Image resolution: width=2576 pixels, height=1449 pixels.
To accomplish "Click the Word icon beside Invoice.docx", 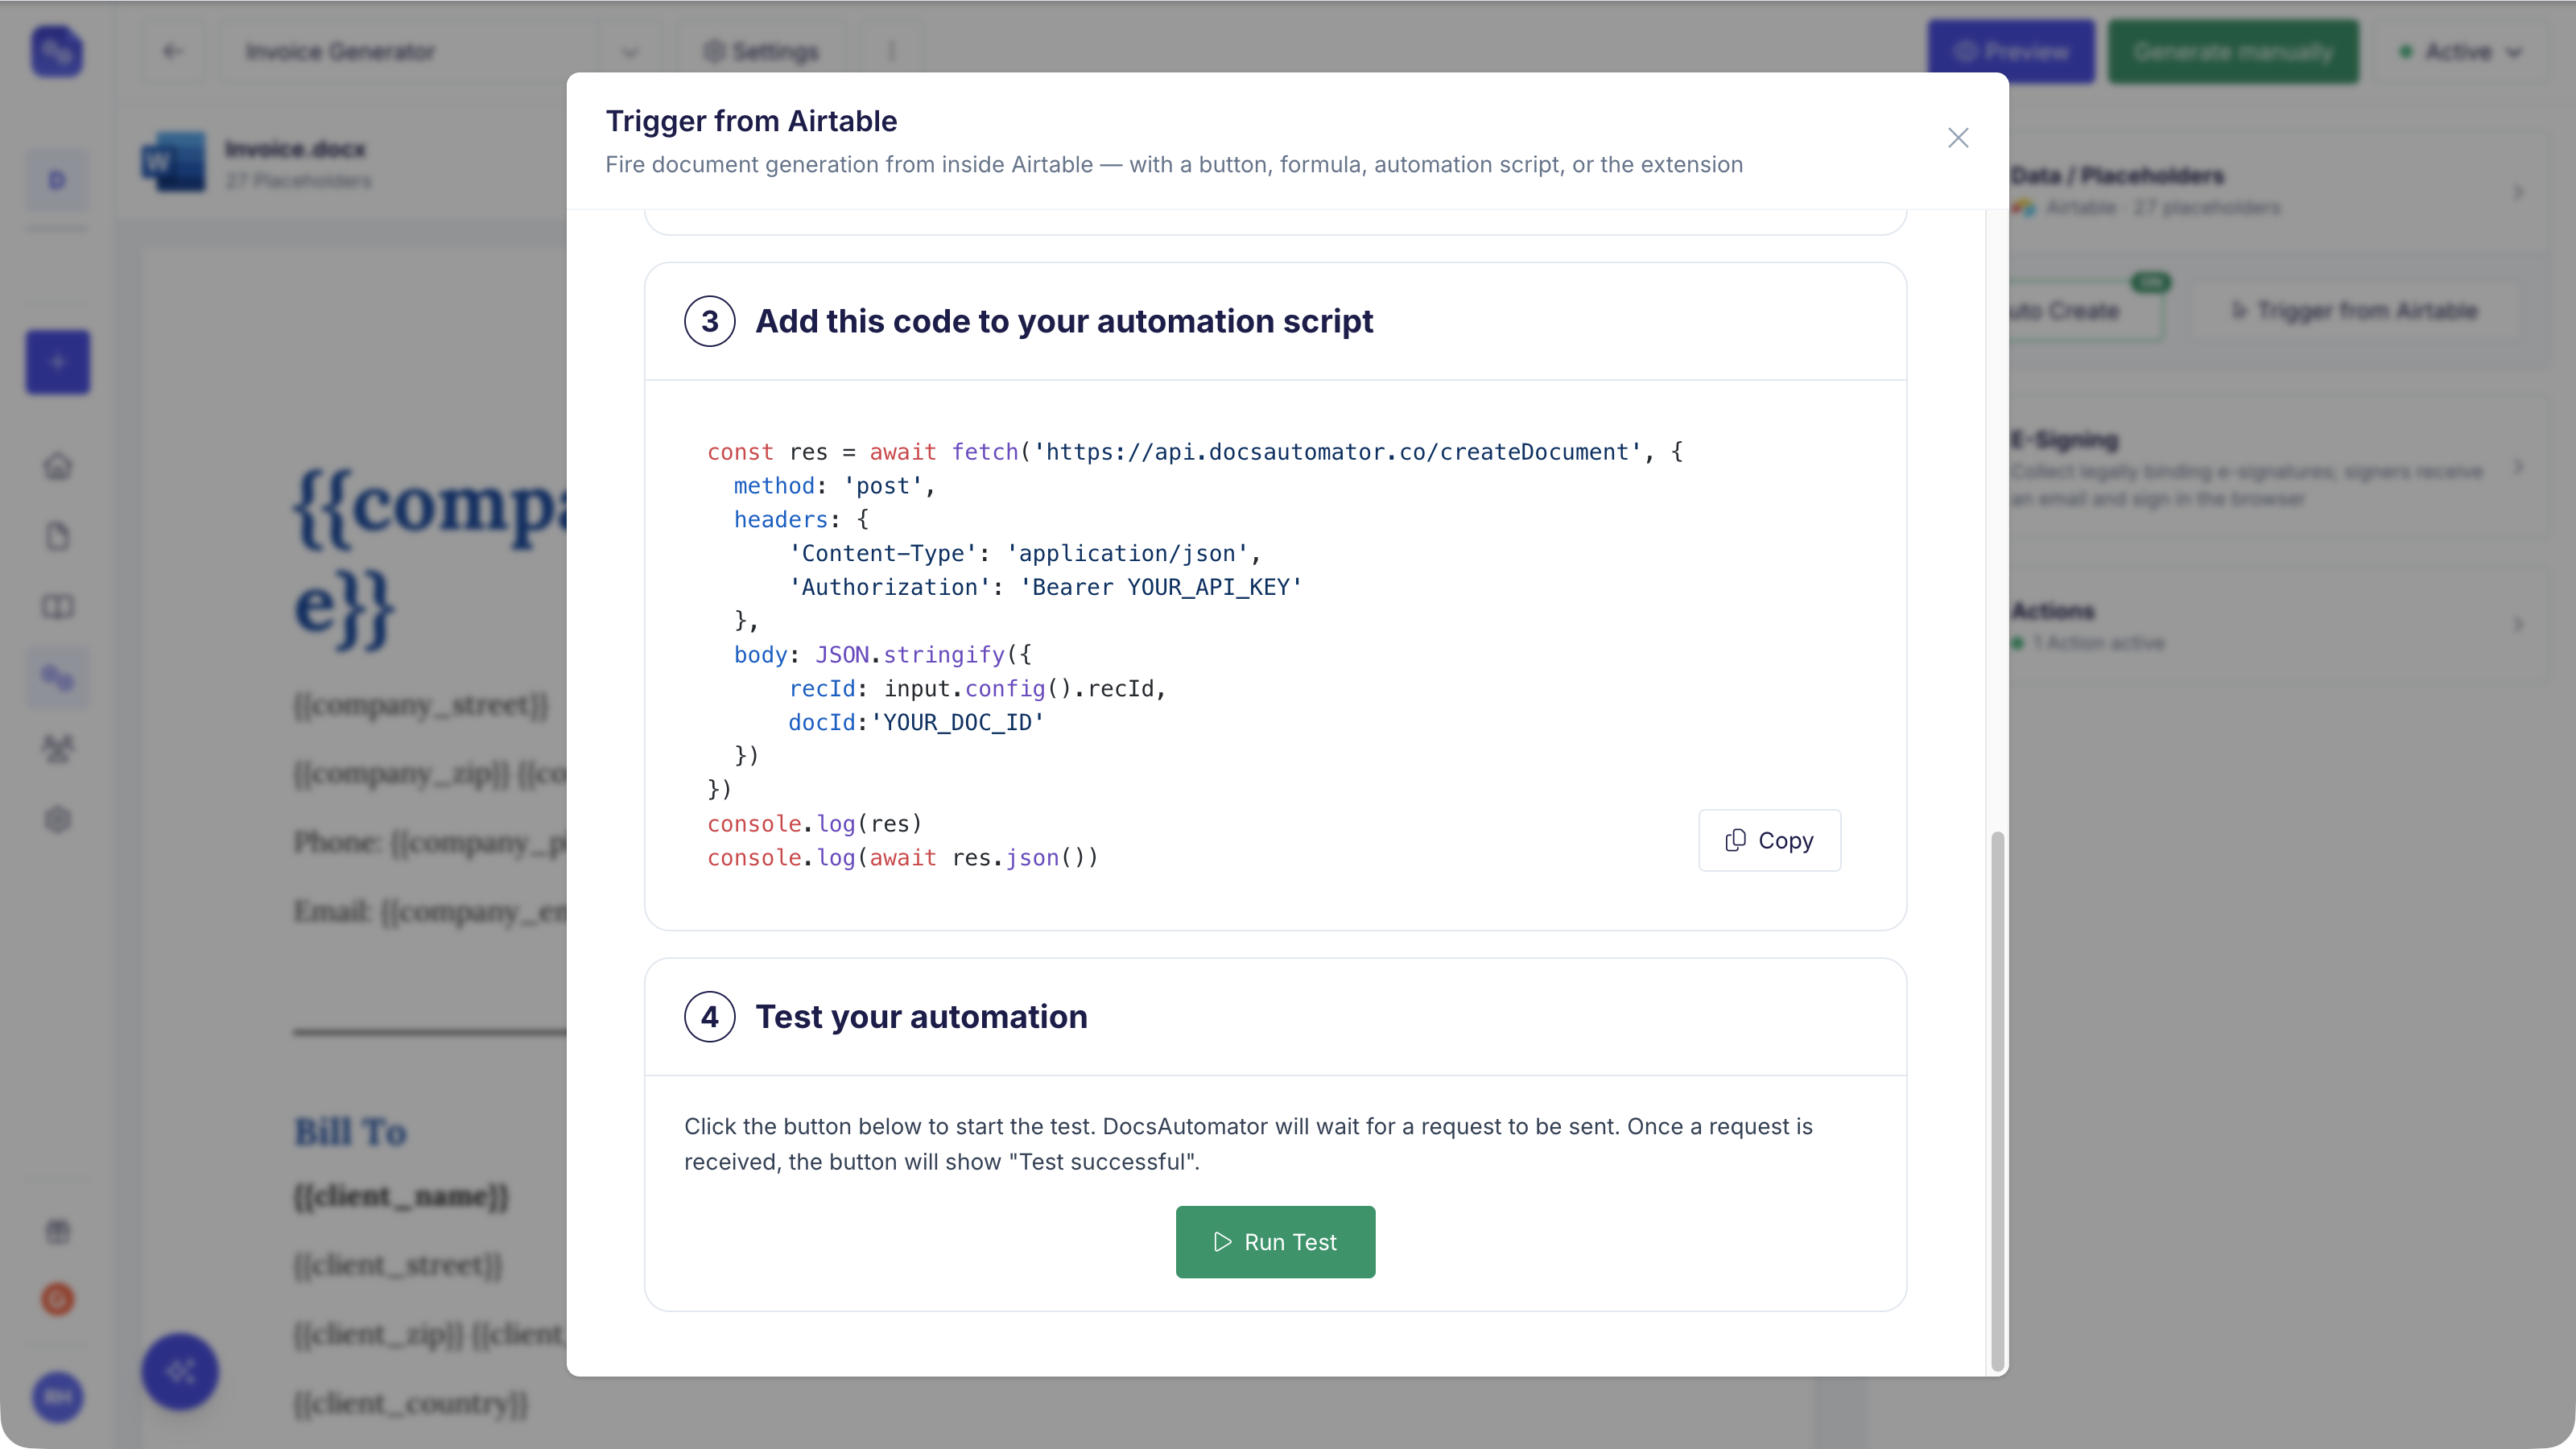I will (x=174, y=162).
